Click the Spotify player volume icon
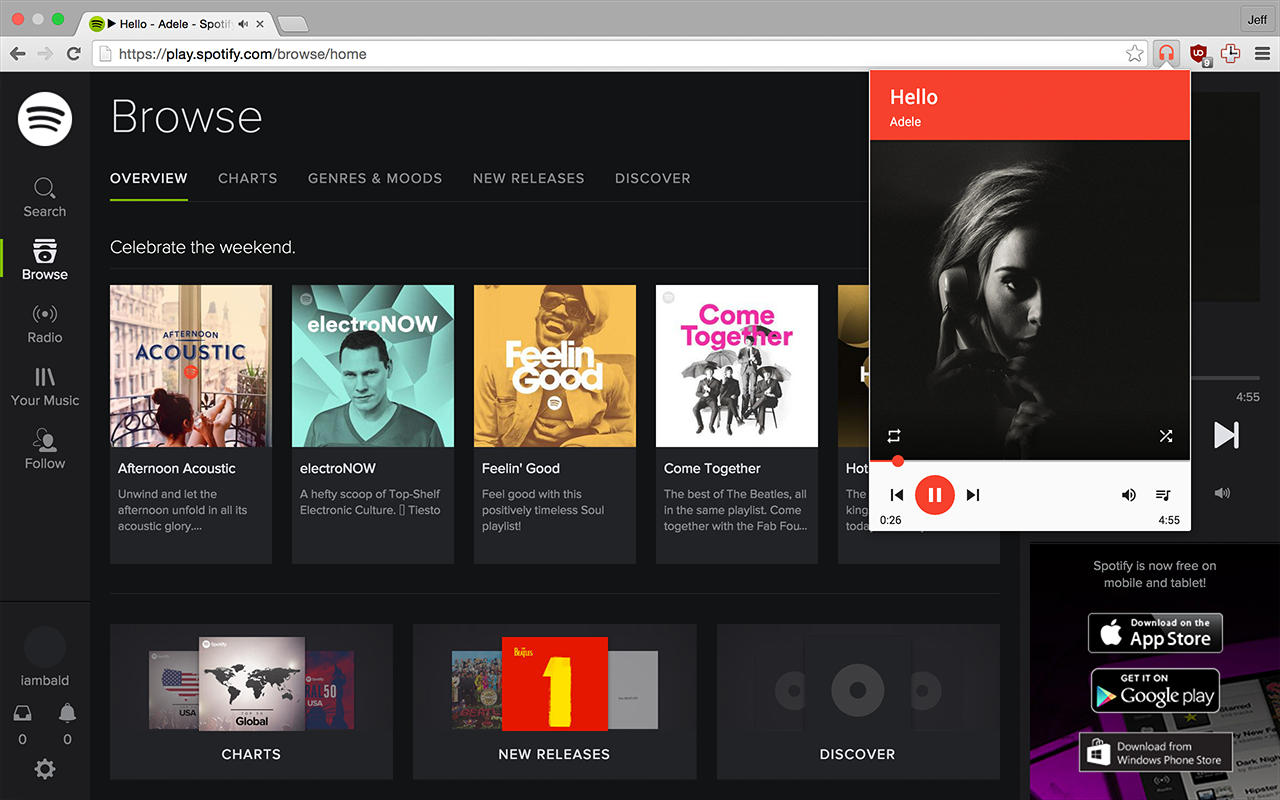This screenshot has width=1280, height=800. pyautogui.click(x=1221, y=493)
